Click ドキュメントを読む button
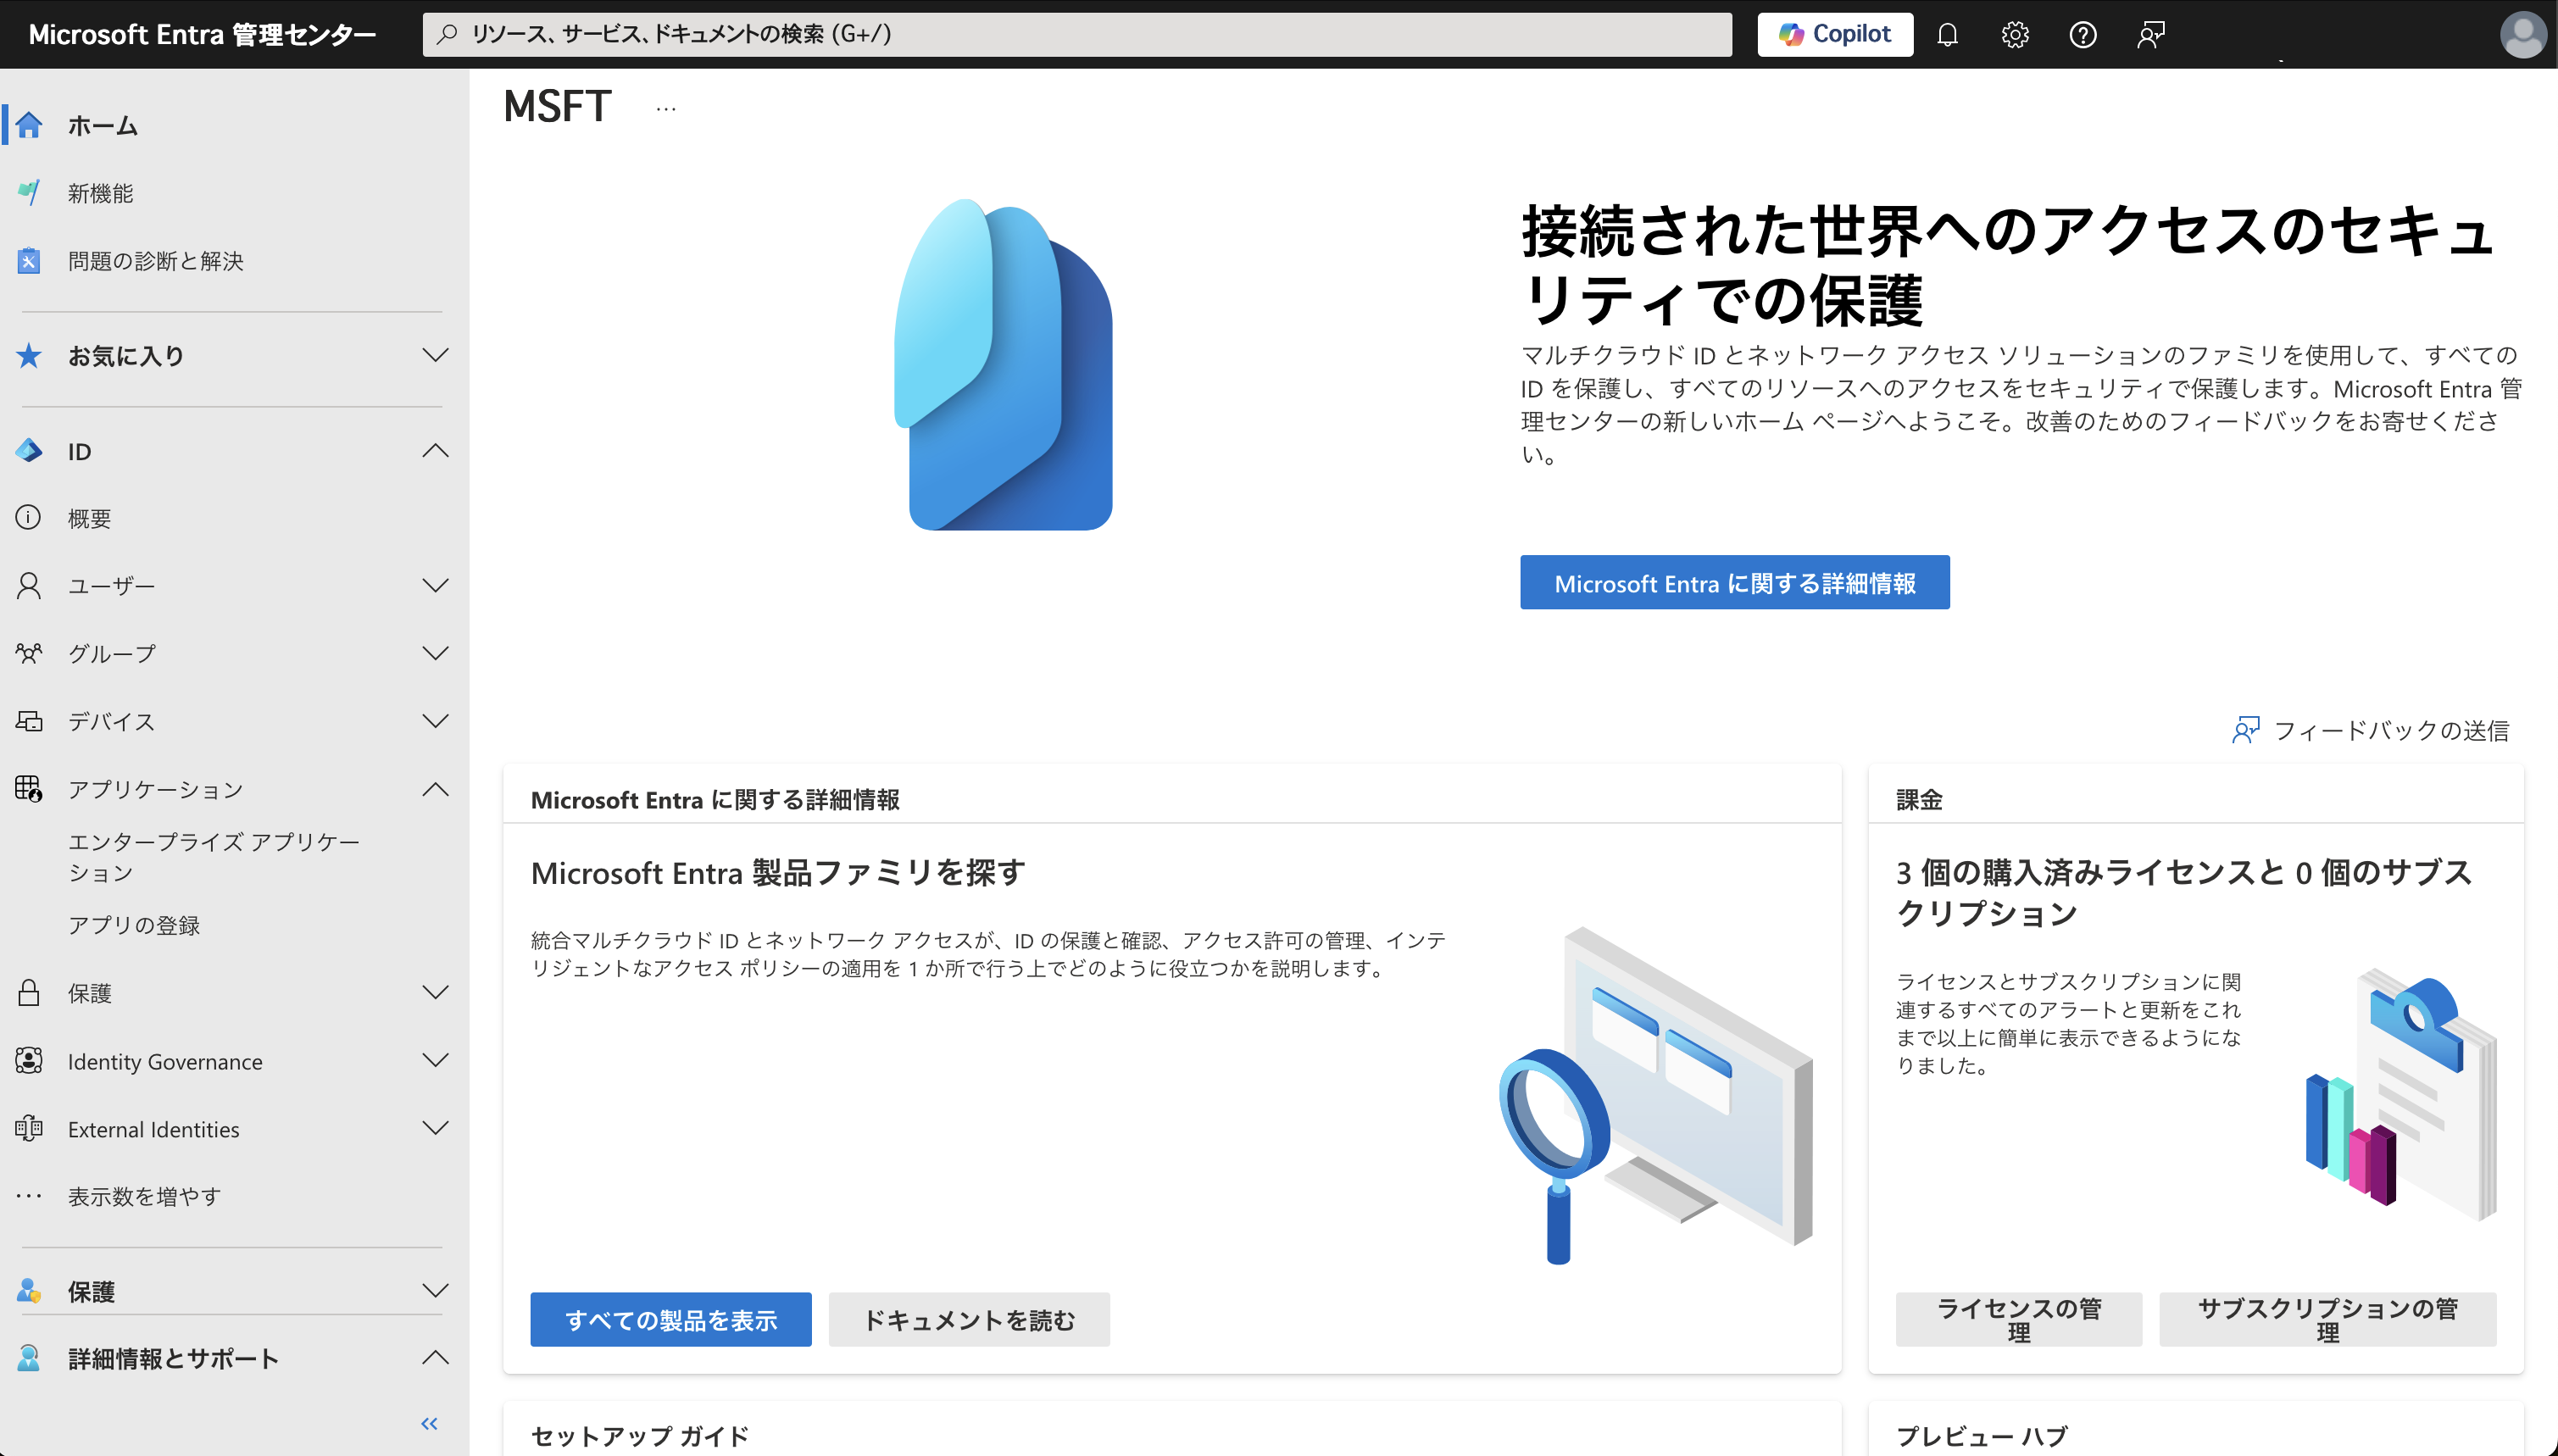The width and height of the screenshot is (2558, 1456). click(x=969, y=1320)
